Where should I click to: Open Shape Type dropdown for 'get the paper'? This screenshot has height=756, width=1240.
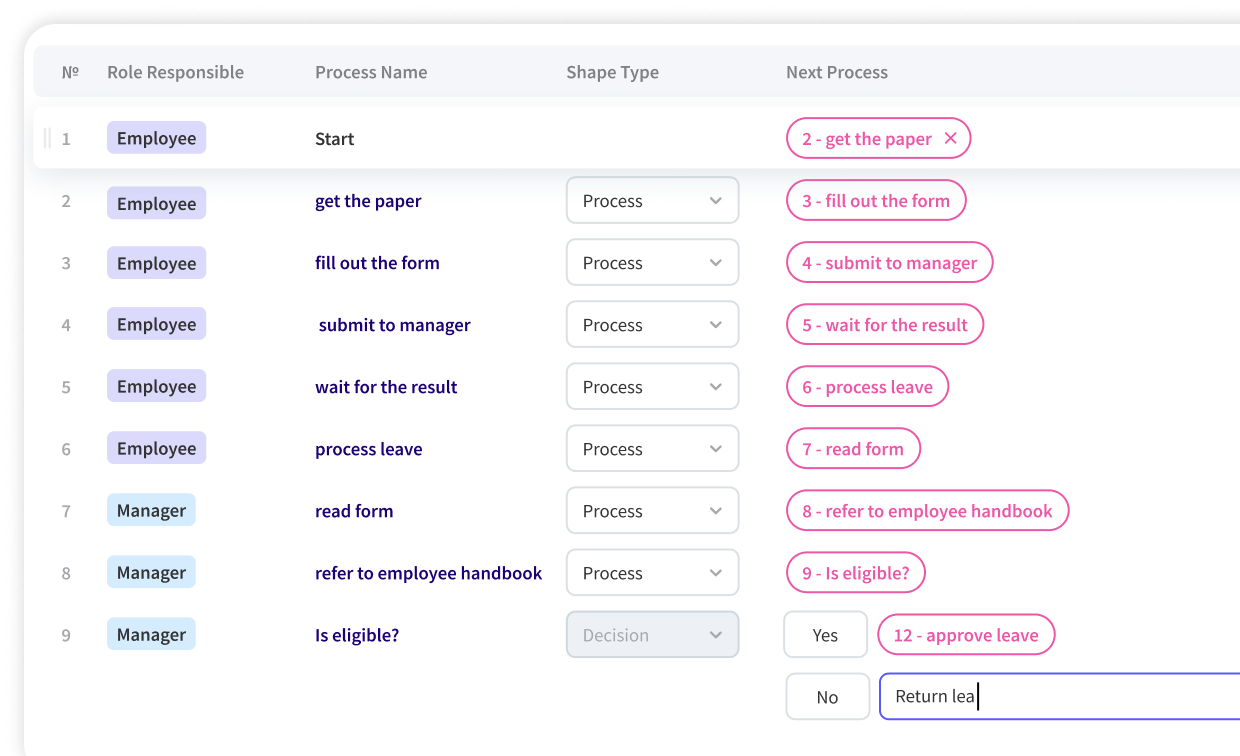click(x=652, y=201)
